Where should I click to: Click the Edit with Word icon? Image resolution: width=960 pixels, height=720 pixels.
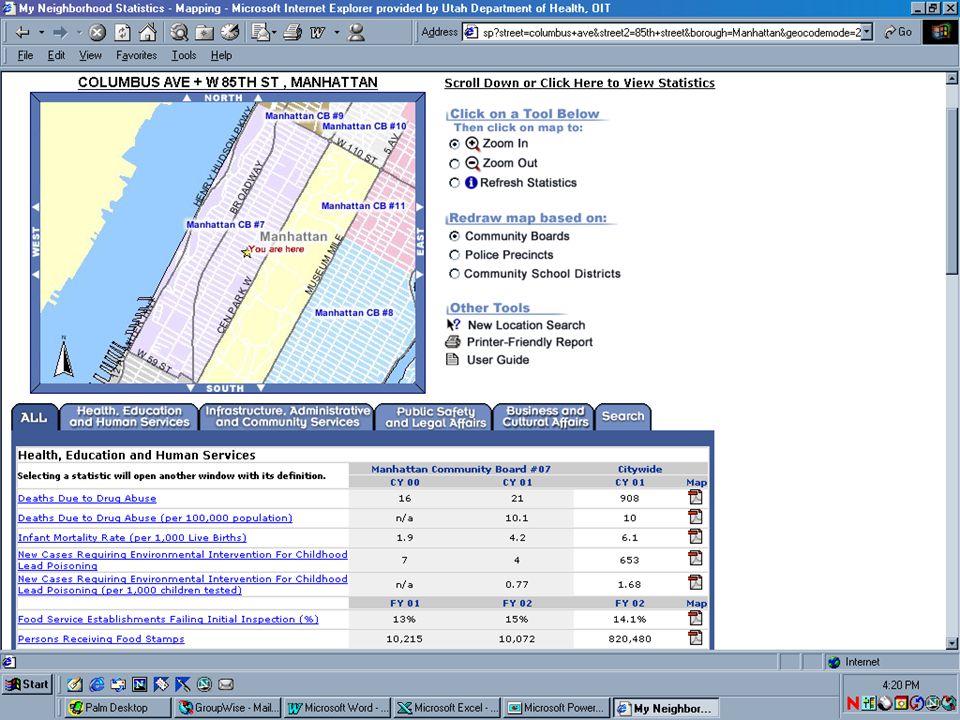coord(318,32)
